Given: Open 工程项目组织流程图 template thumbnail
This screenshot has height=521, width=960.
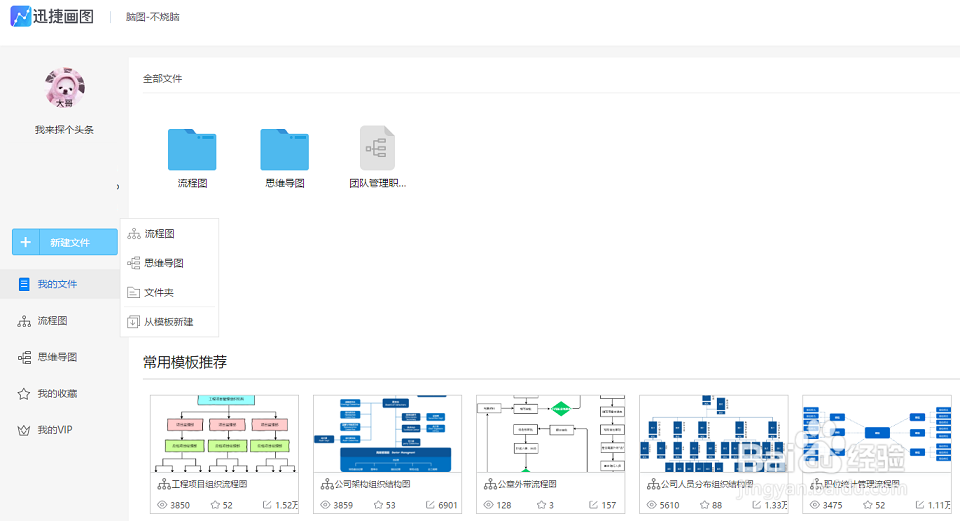Looking at the screenshot, I should [x=225, y=433].
